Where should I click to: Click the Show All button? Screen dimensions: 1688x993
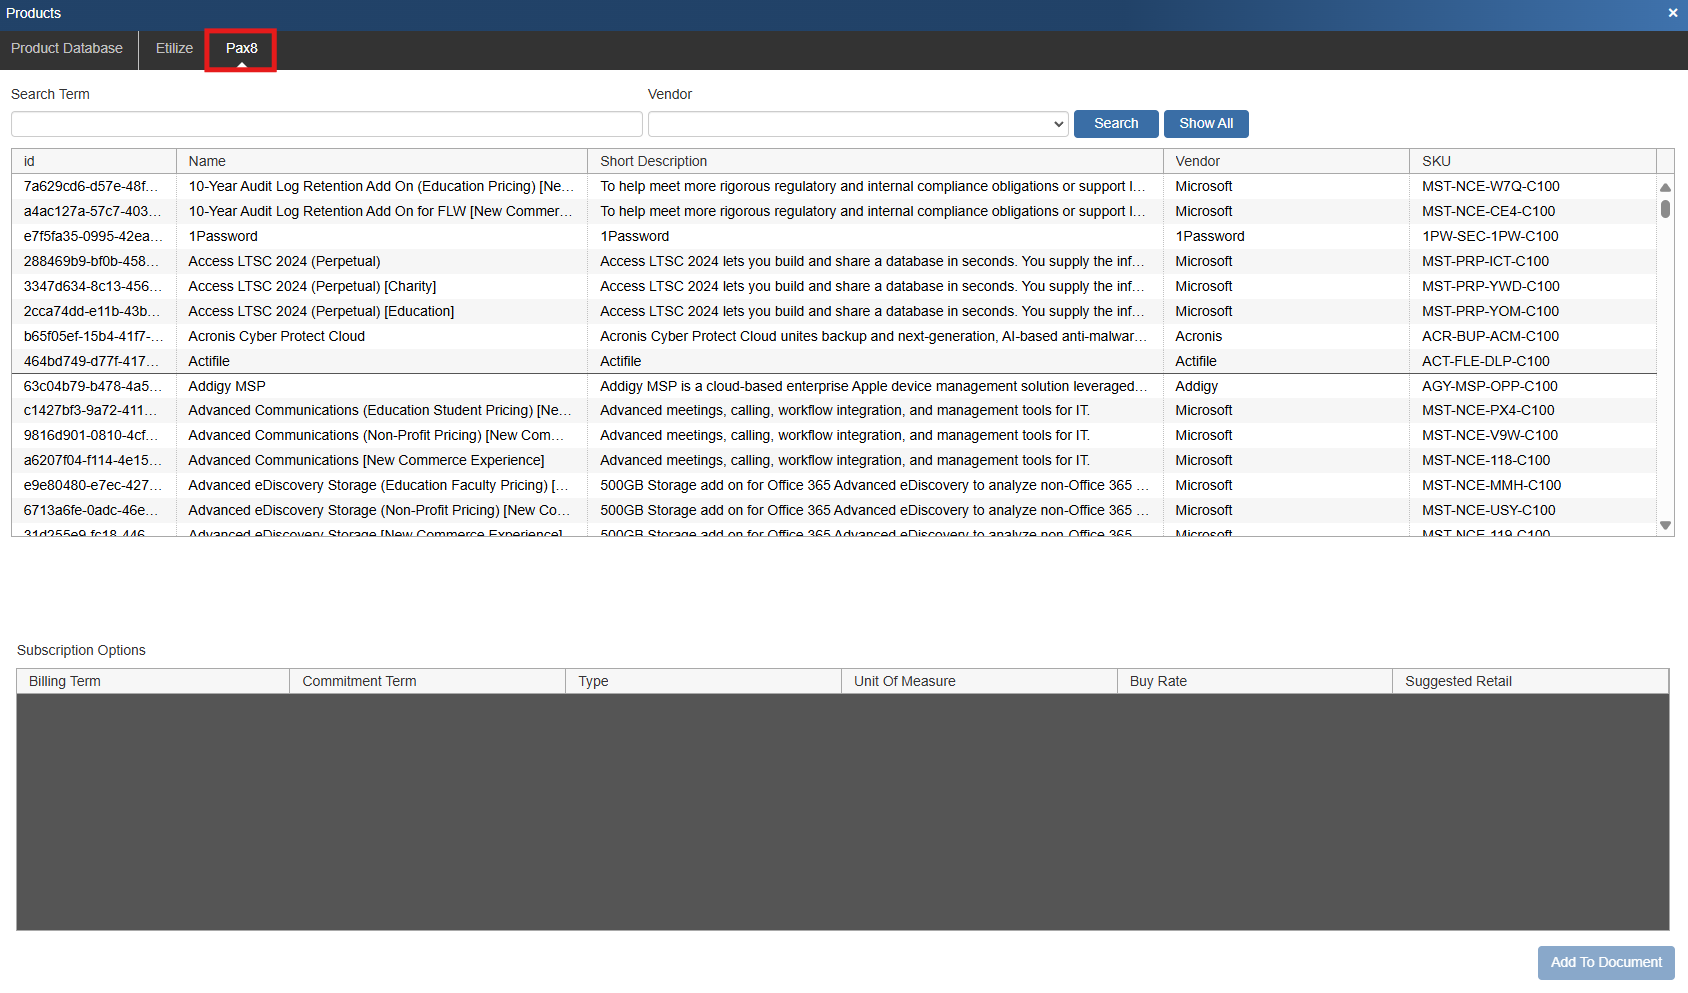1205,124
